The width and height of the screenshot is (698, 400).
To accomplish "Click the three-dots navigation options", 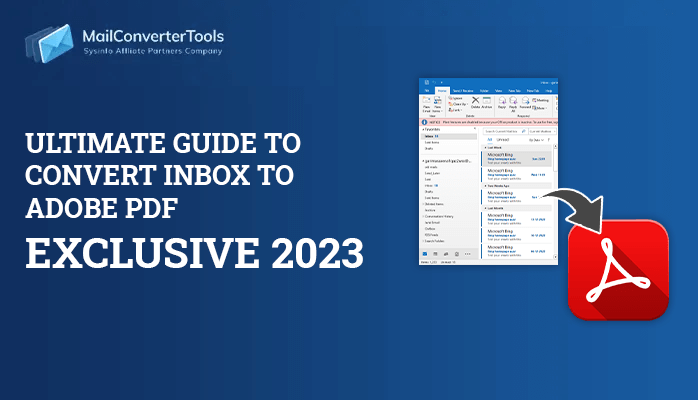I will (467, 254).
